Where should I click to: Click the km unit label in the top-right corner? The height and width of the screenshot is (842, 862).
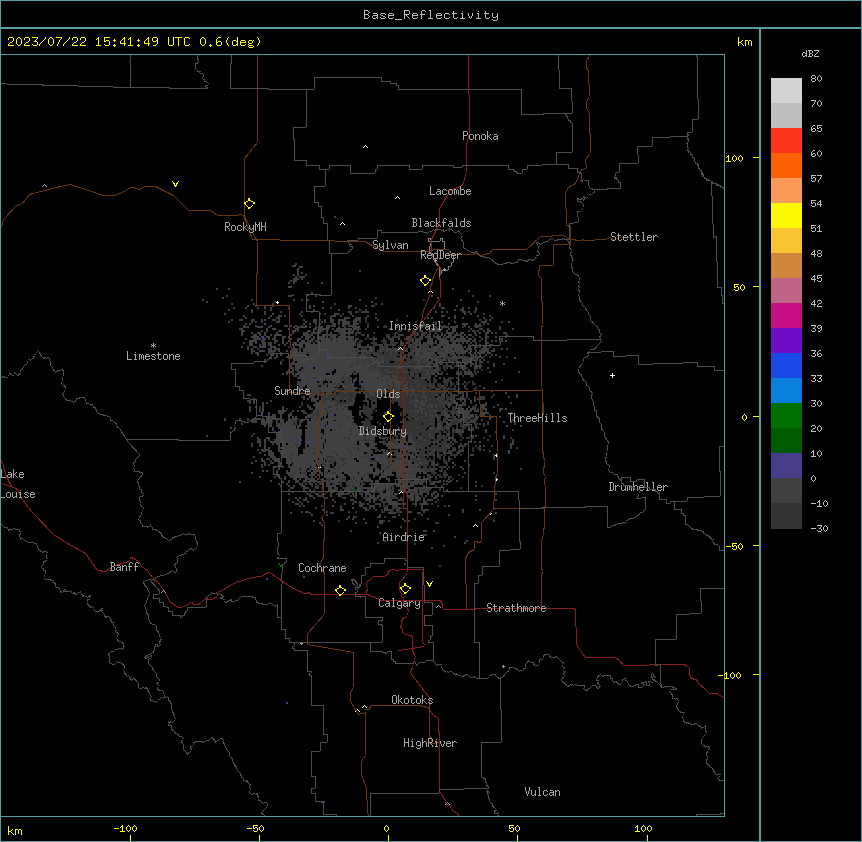click(x=744, y=42)
